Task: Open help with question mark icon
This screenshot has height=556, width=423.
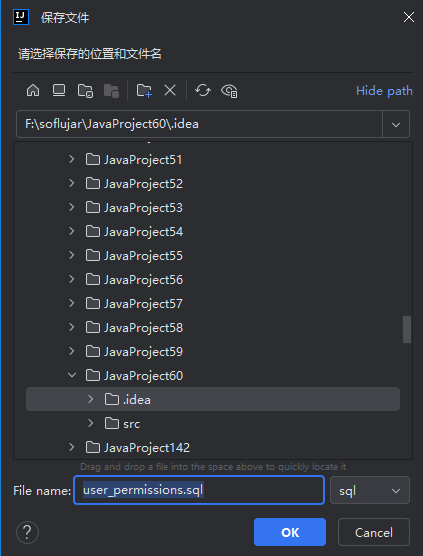Action: [x=27, y=532]
